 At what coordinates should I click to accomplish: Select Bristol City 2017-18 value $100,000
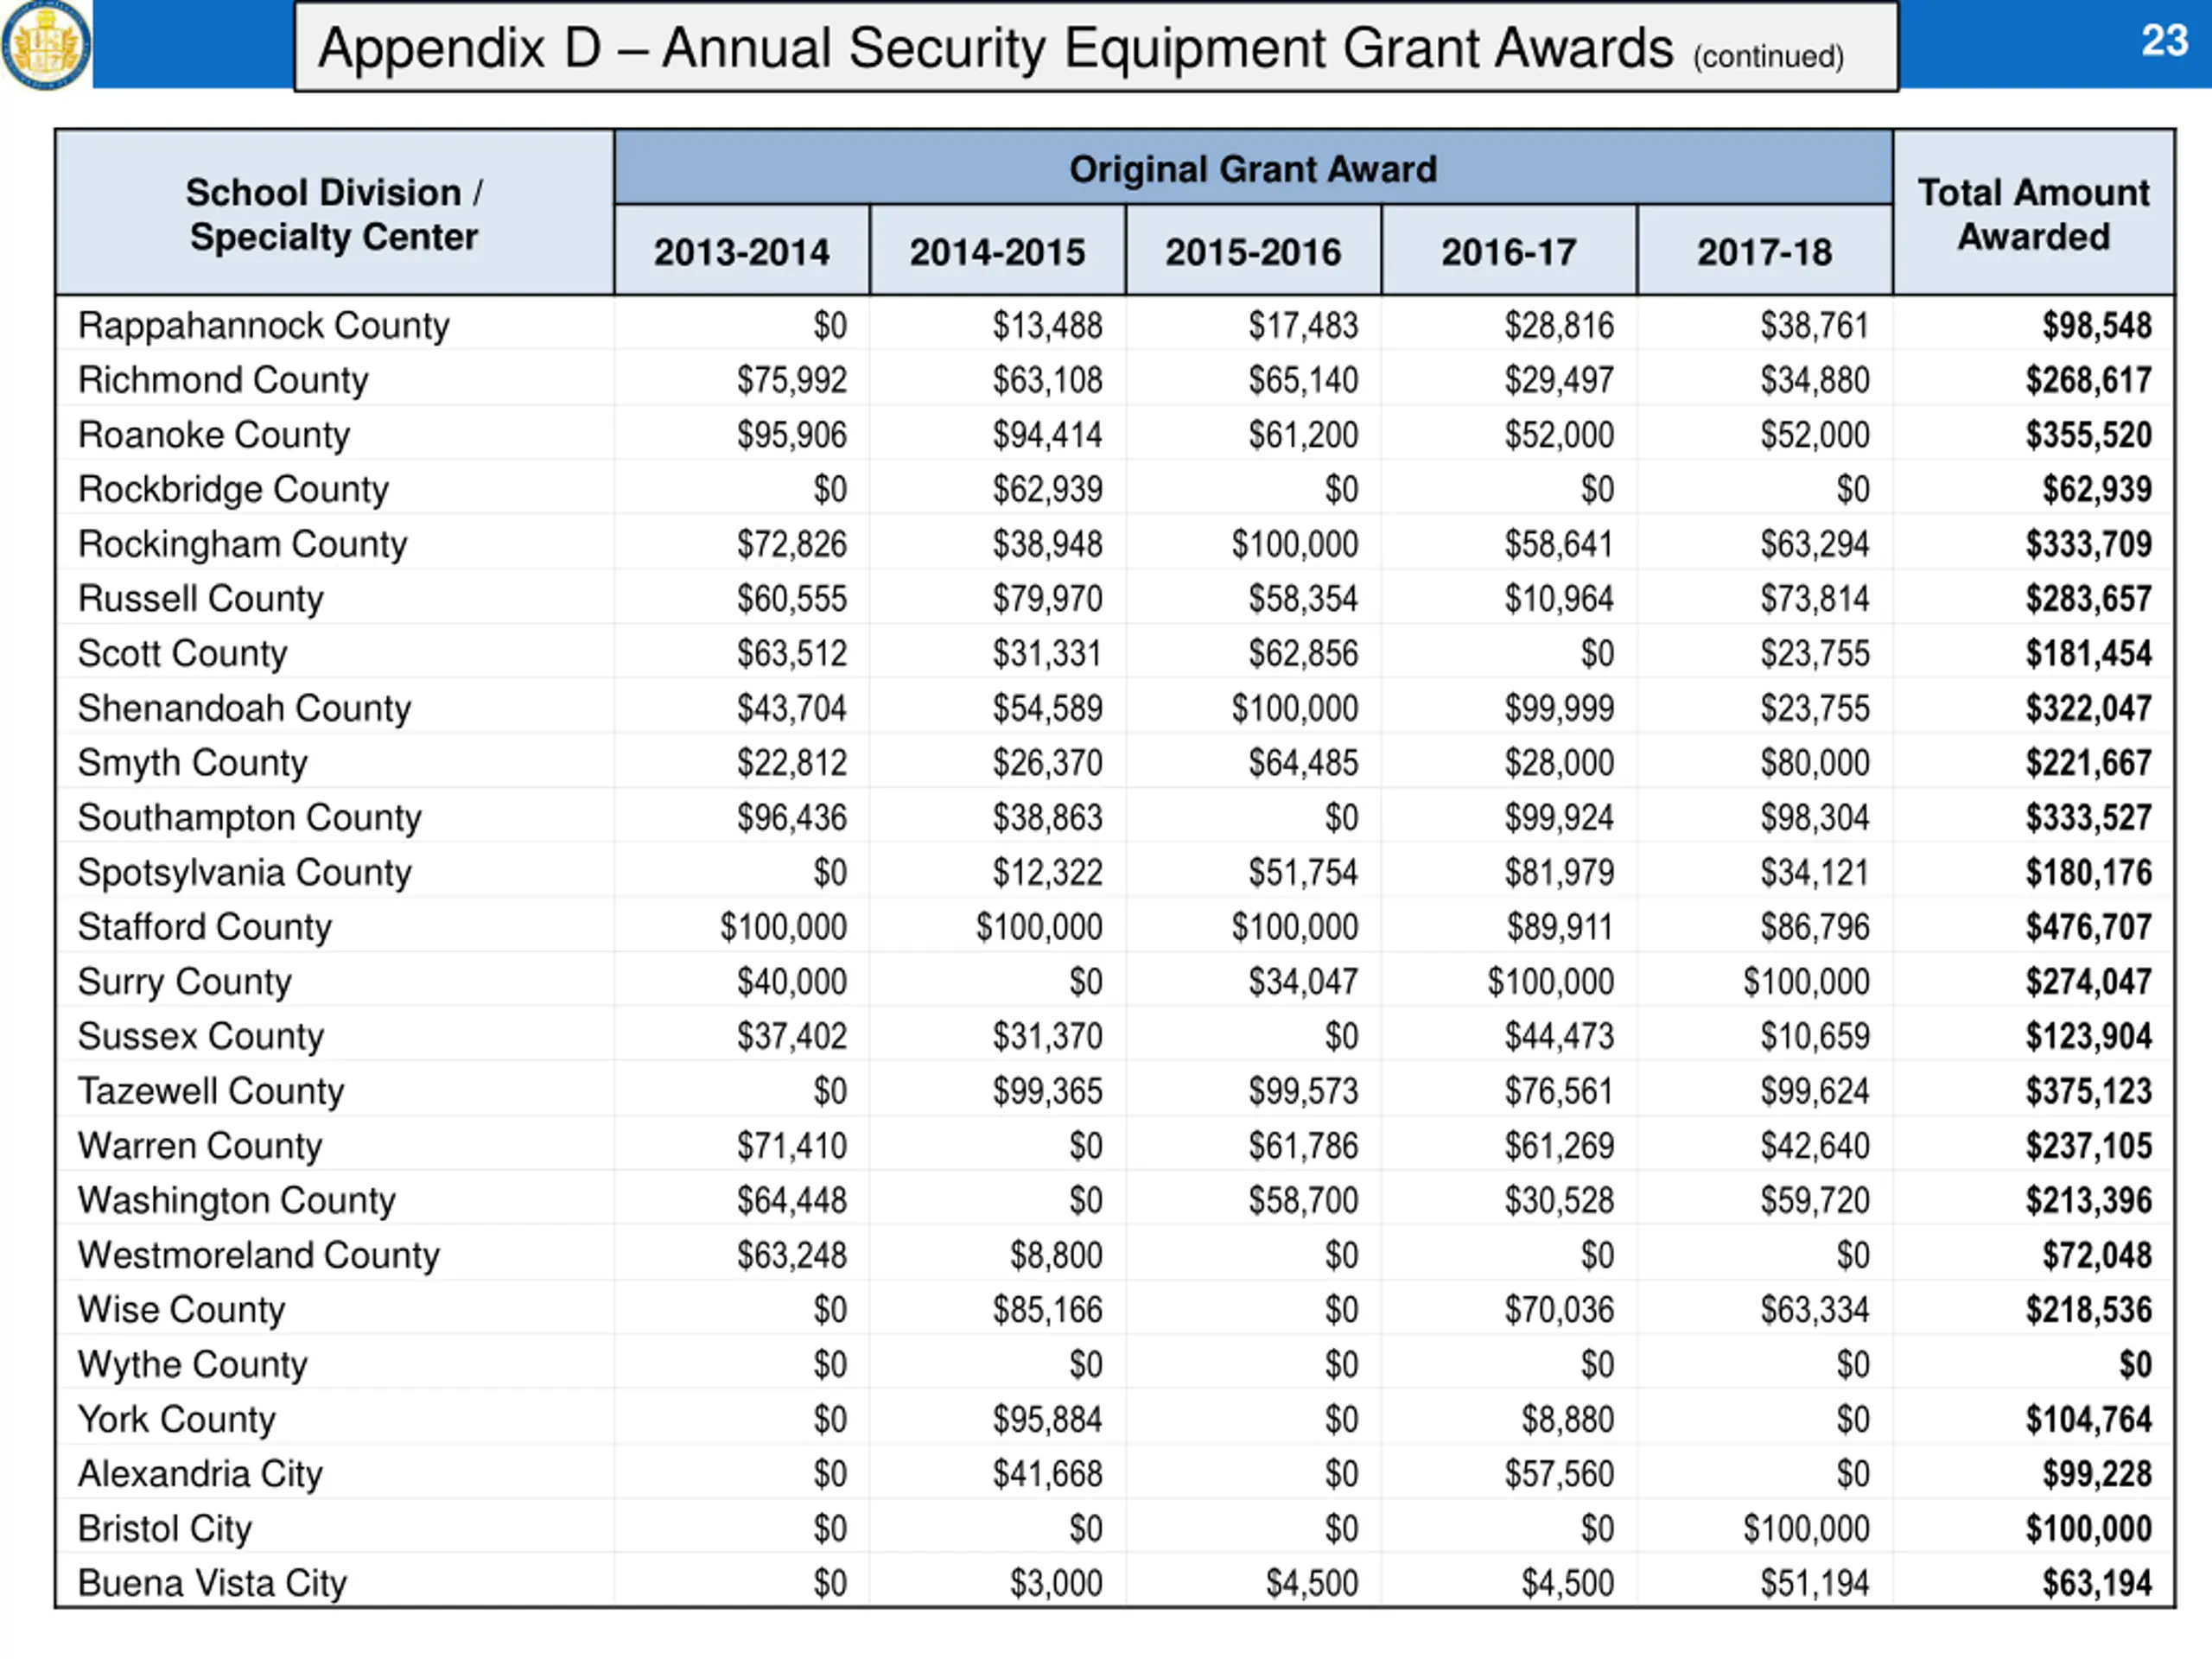(1805, 1529)
